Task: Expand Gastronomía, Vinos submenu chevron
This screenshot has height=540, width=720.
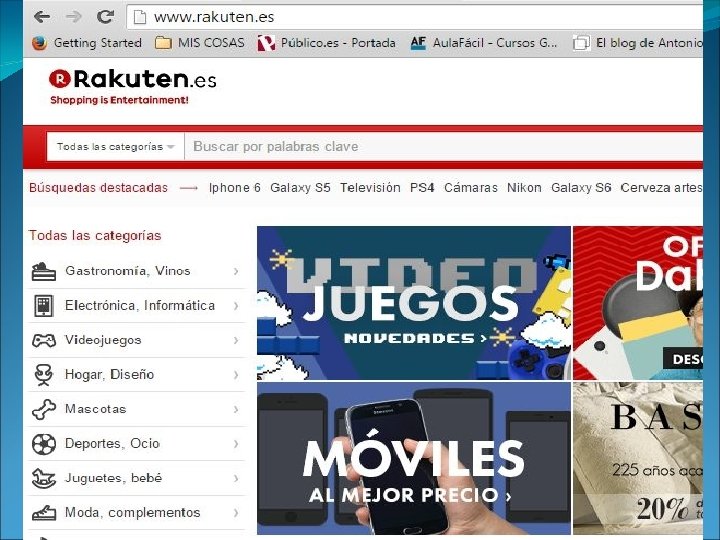Action: pyautogui.click(x=236, y=271)
